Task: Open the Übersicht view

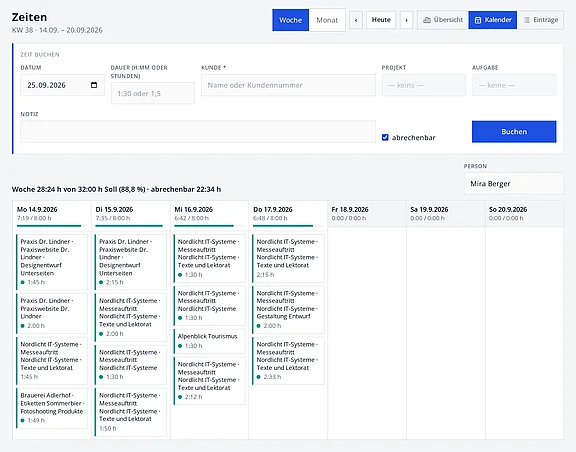Action: click(x=443, y=20)
